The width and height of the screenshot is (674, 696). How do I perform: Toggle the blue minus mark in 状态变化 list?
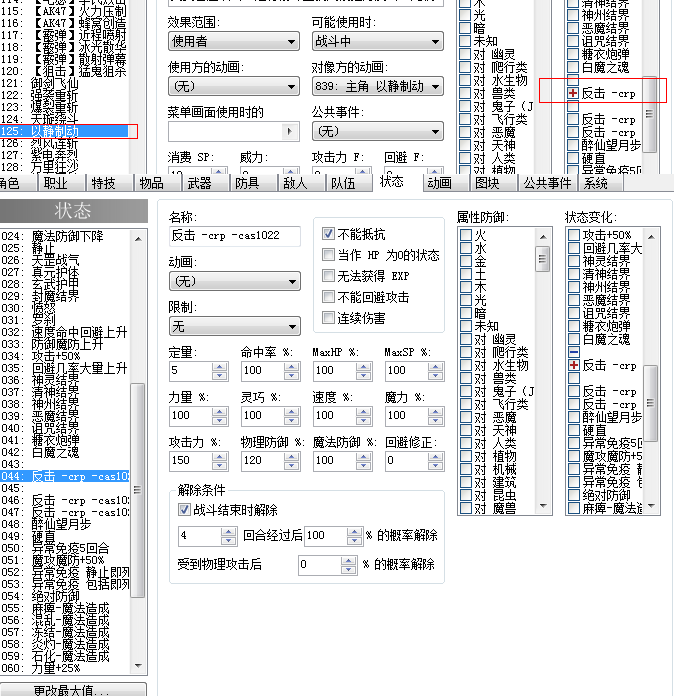pyautogui.click(x=574, y=352)
